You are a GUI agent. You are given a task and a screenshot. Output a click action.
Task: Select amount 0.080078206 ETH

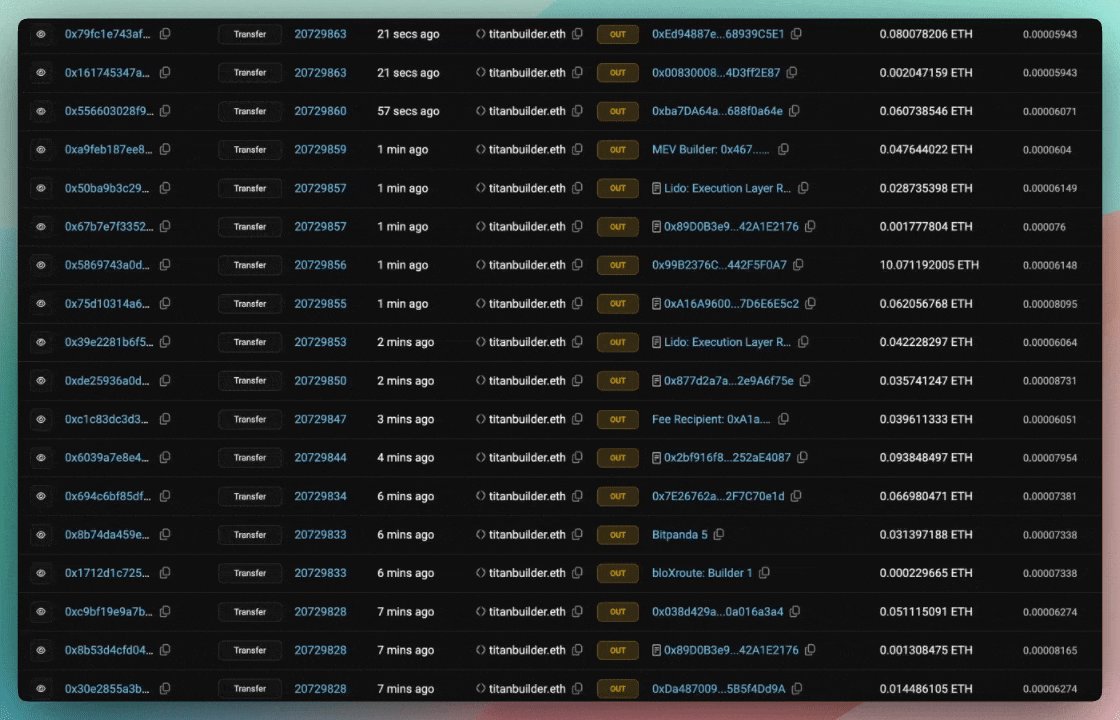(926, 34)
